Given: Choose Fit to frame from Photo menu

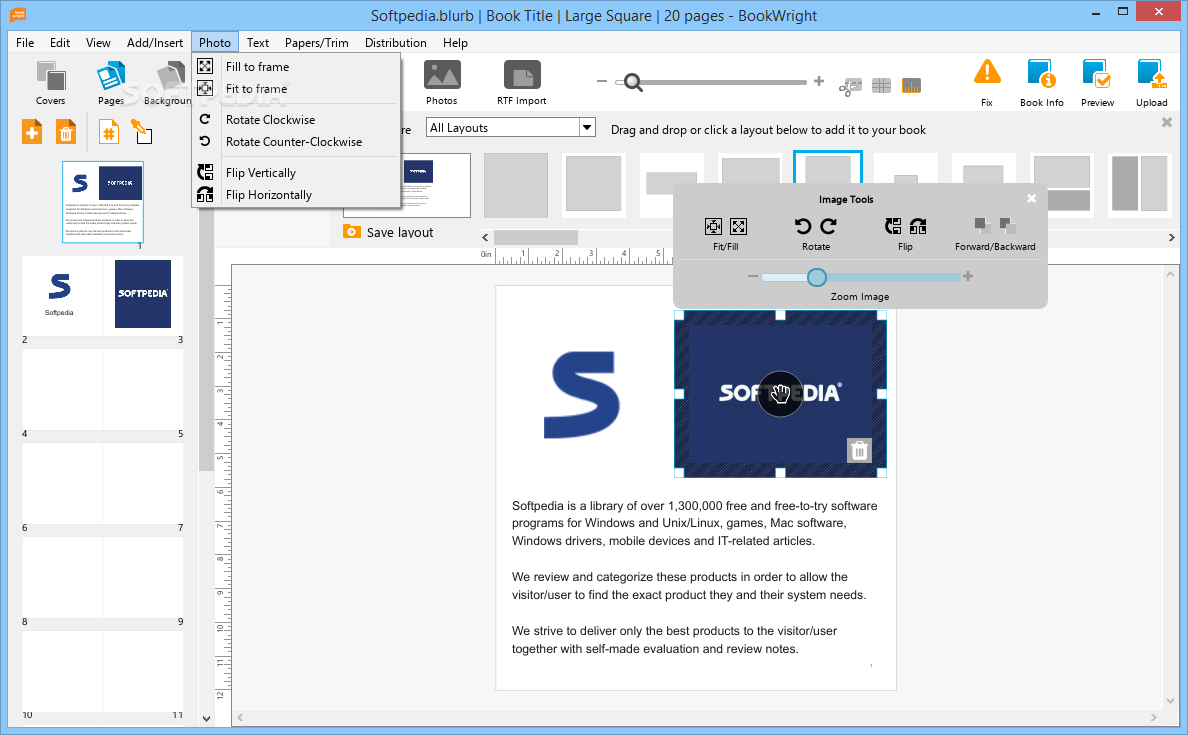Looking at the screenshot, I should [295, 89].
